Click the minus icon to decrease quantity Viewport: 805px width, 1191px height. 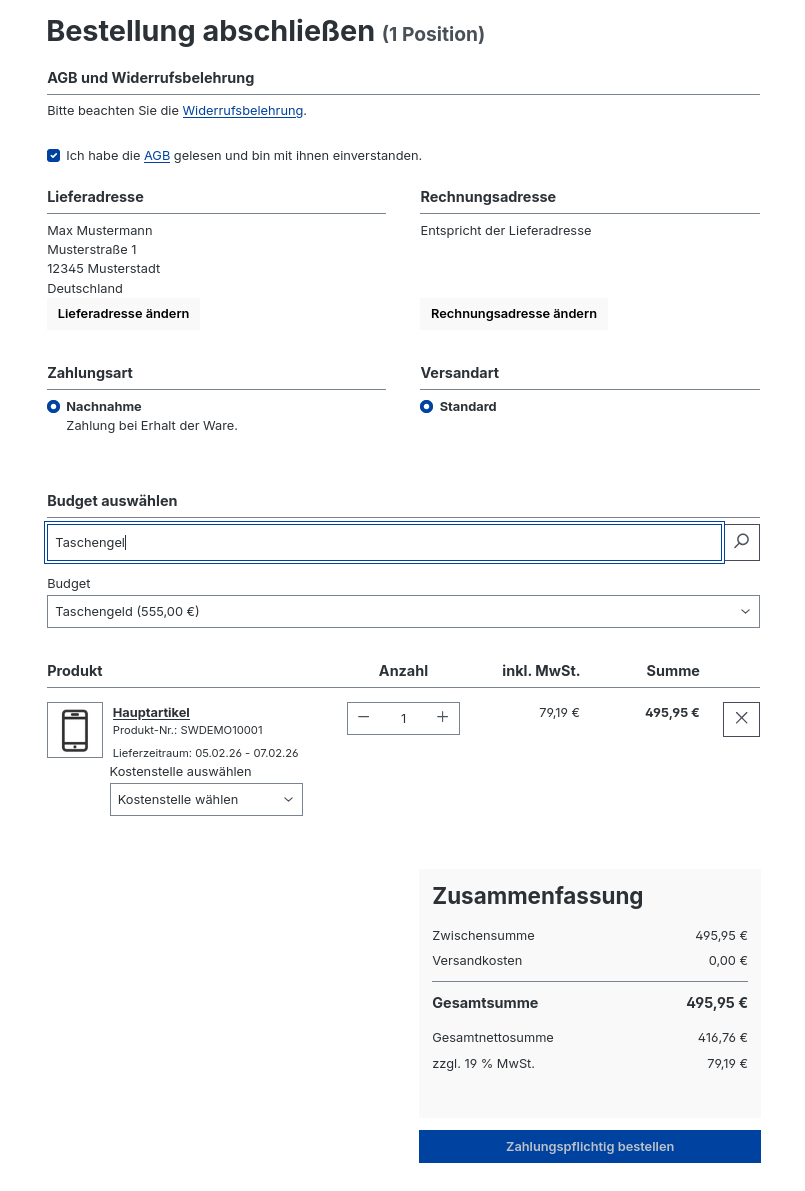[x=364, y=717]
